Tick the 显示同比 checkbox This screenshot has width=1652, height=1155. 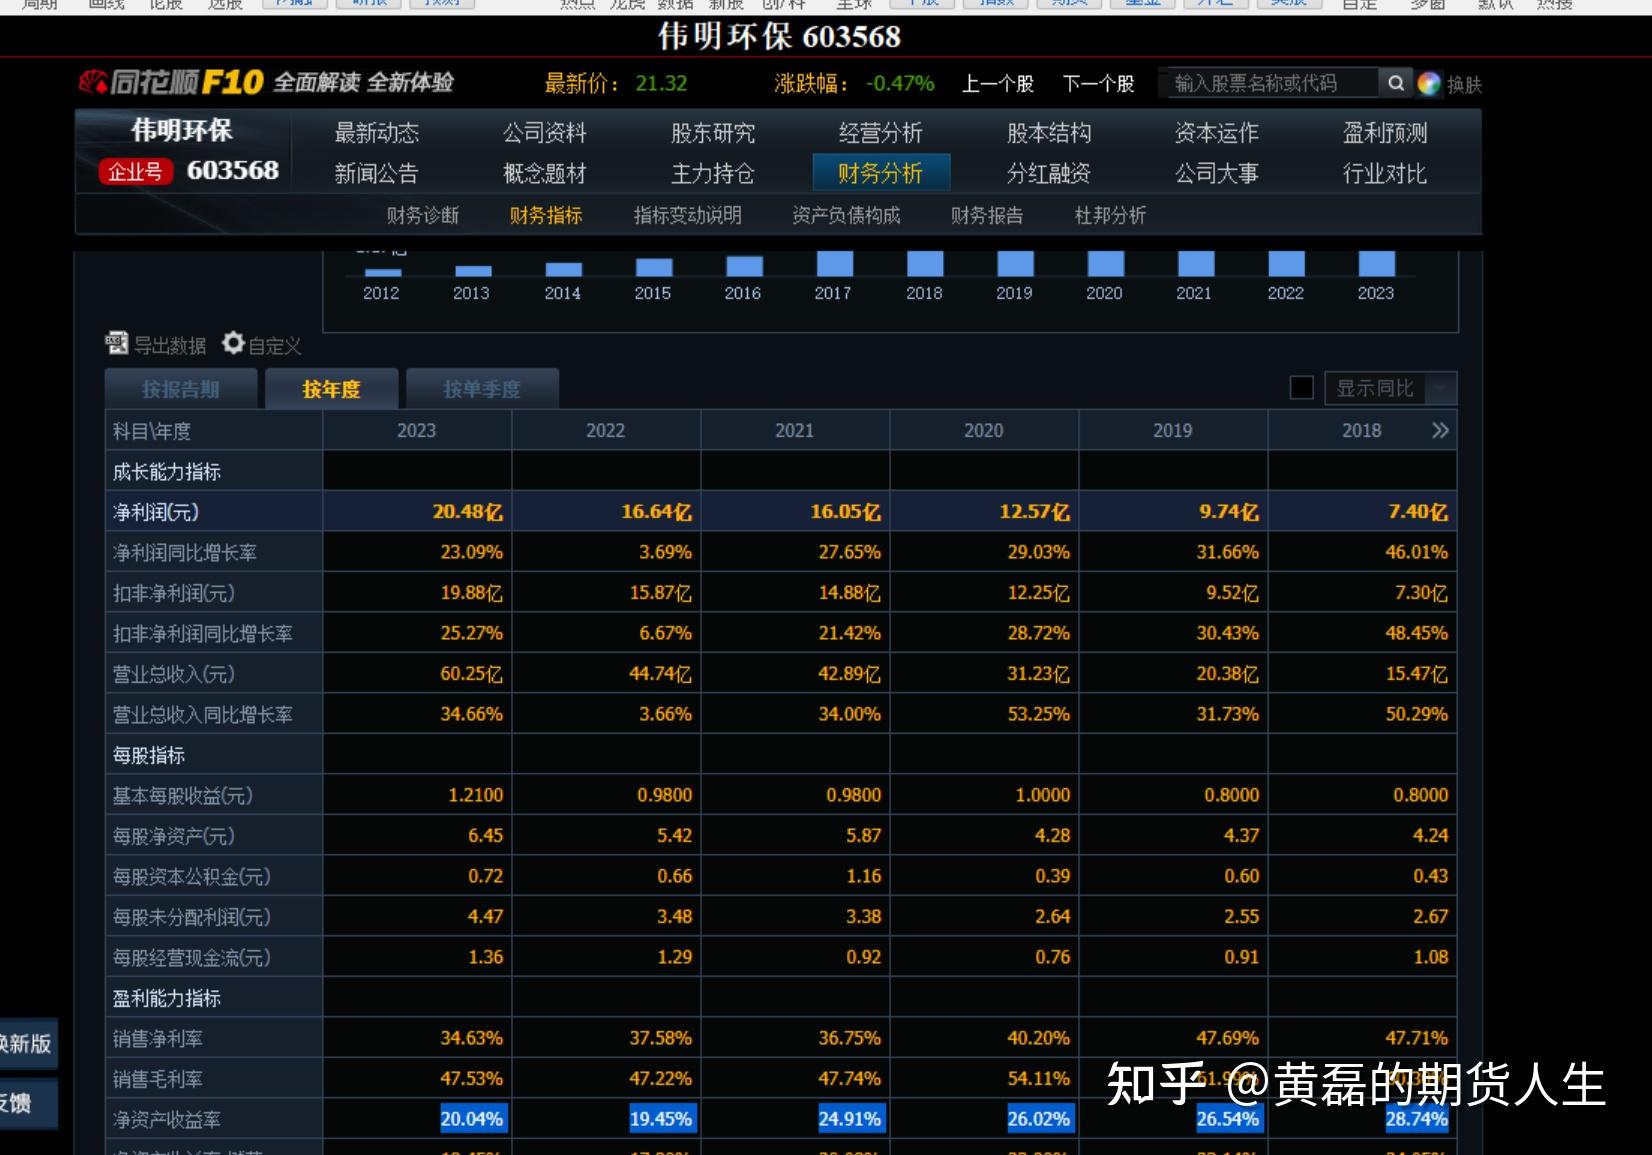pyautogui.click(x=1301, y=388)
